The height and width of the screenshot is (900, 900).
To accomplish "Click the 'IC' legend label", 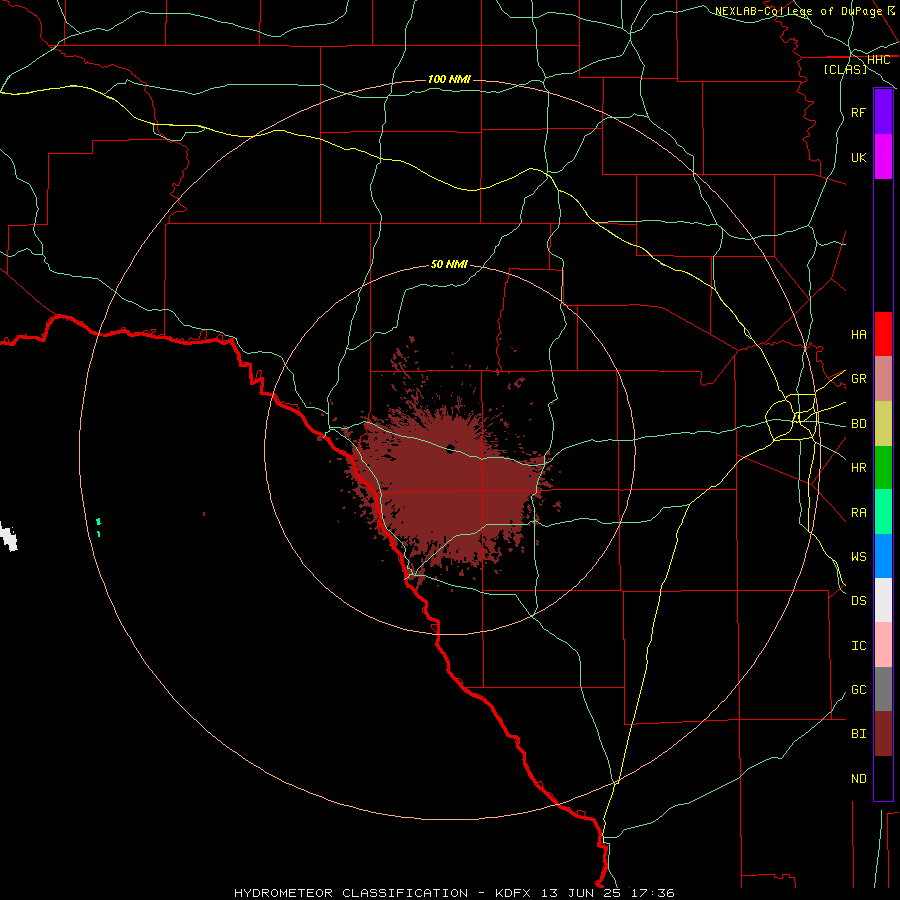I will click(x=859, y=646).
